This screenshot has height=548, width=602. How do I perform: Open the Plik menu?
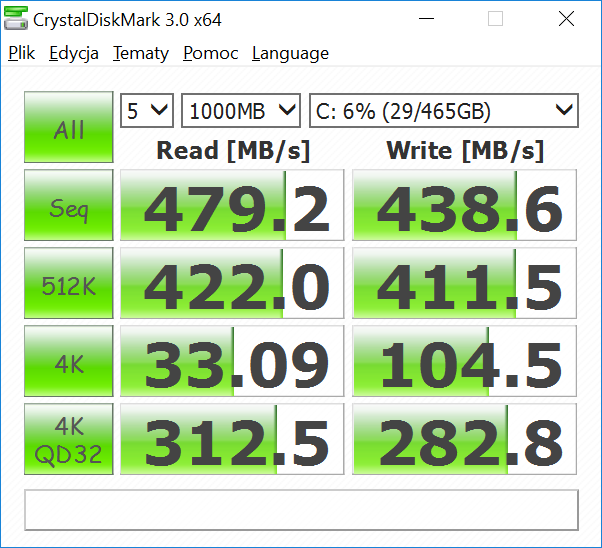click(22, 53)
